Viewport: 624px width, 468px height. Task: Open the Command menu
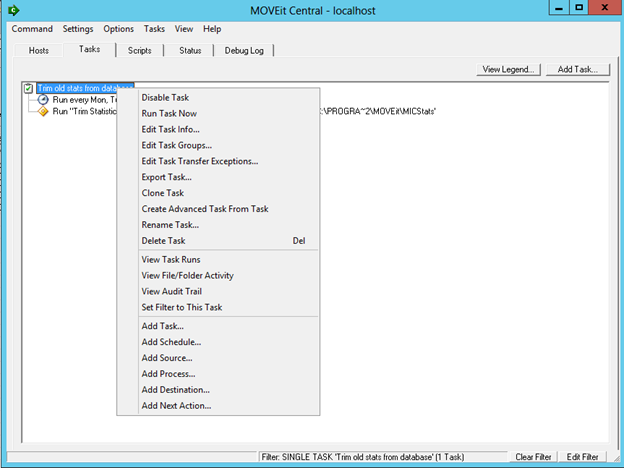click(32, 29)
